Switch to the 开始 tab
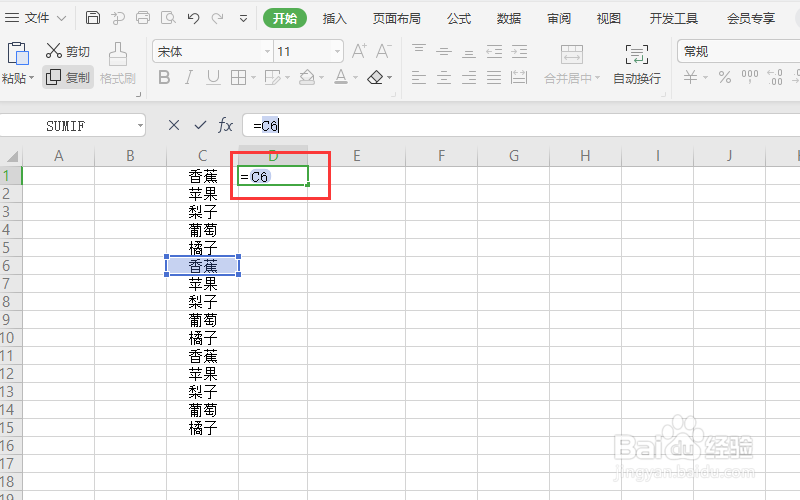 pos(285,18)
